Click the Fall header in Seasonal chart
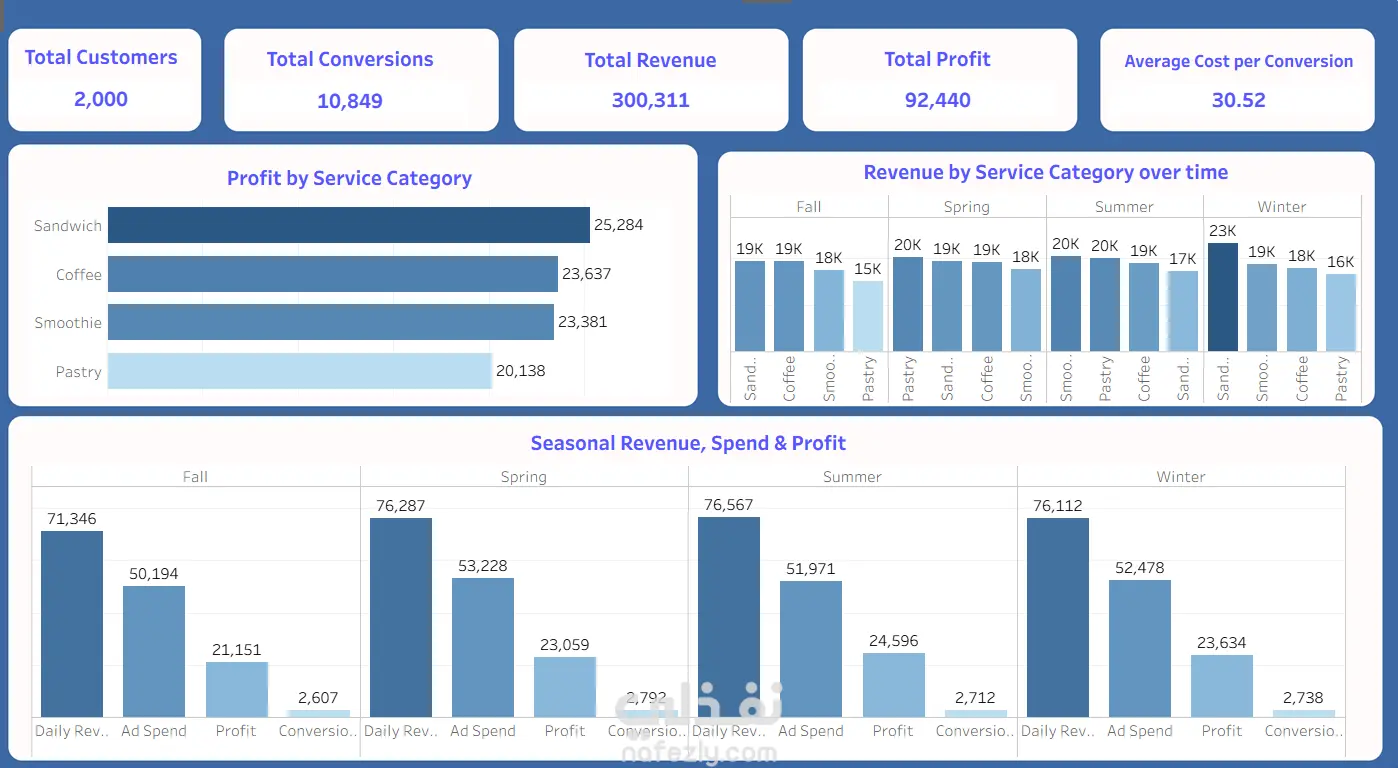Image resolution: width=1398 pixels, height=768 pixels. pos(195,477)
